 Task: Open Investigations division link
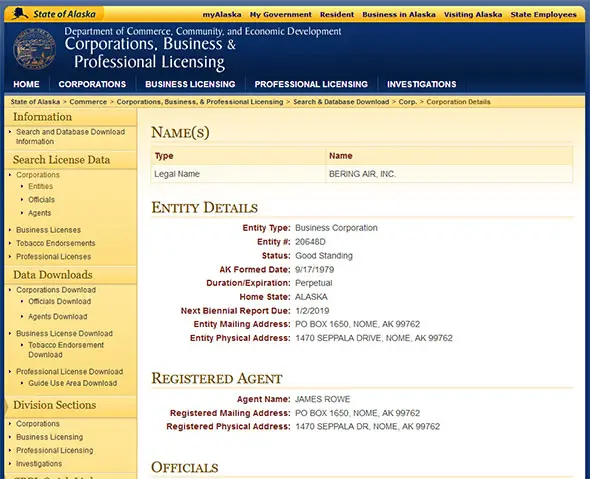pyautogui.click(x=39, y=464)
